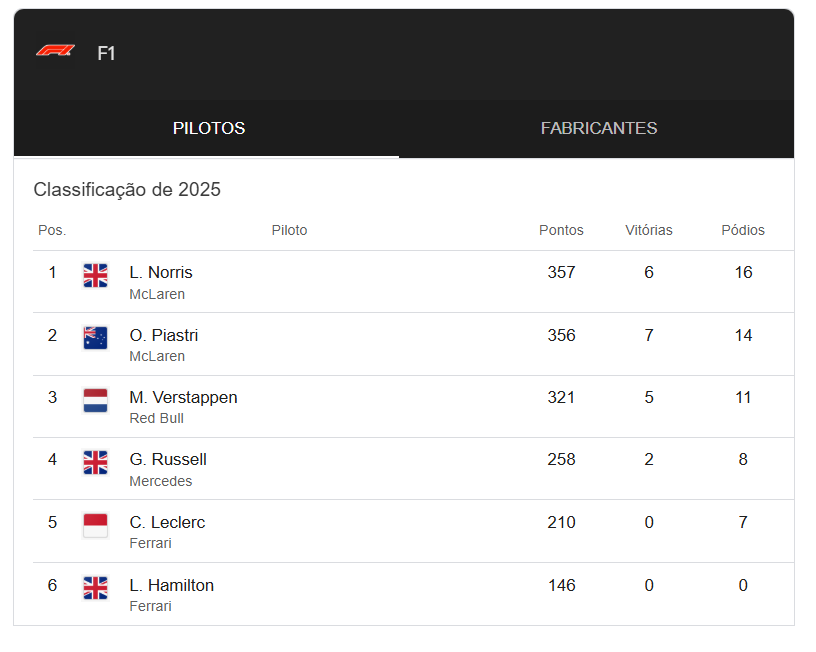The height and width of the screenshot is (652, 816).
Task: Click the UK flag beside G. Russell
Action: [95, 463]
